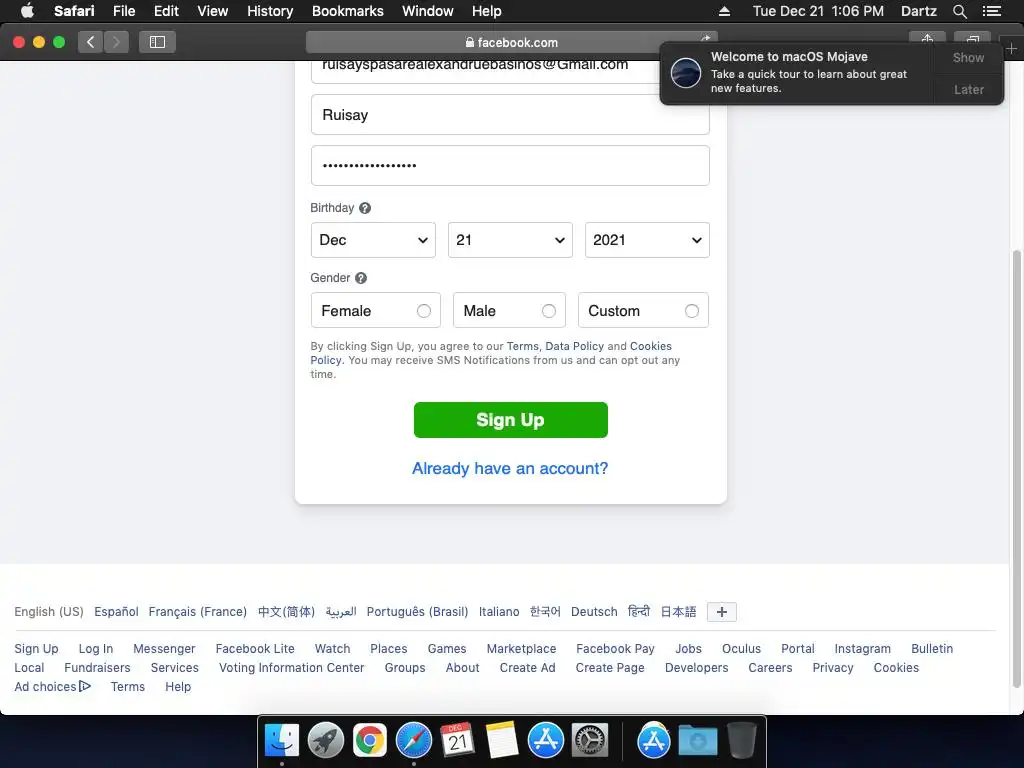Click the password field with dots

click(510, 165)
